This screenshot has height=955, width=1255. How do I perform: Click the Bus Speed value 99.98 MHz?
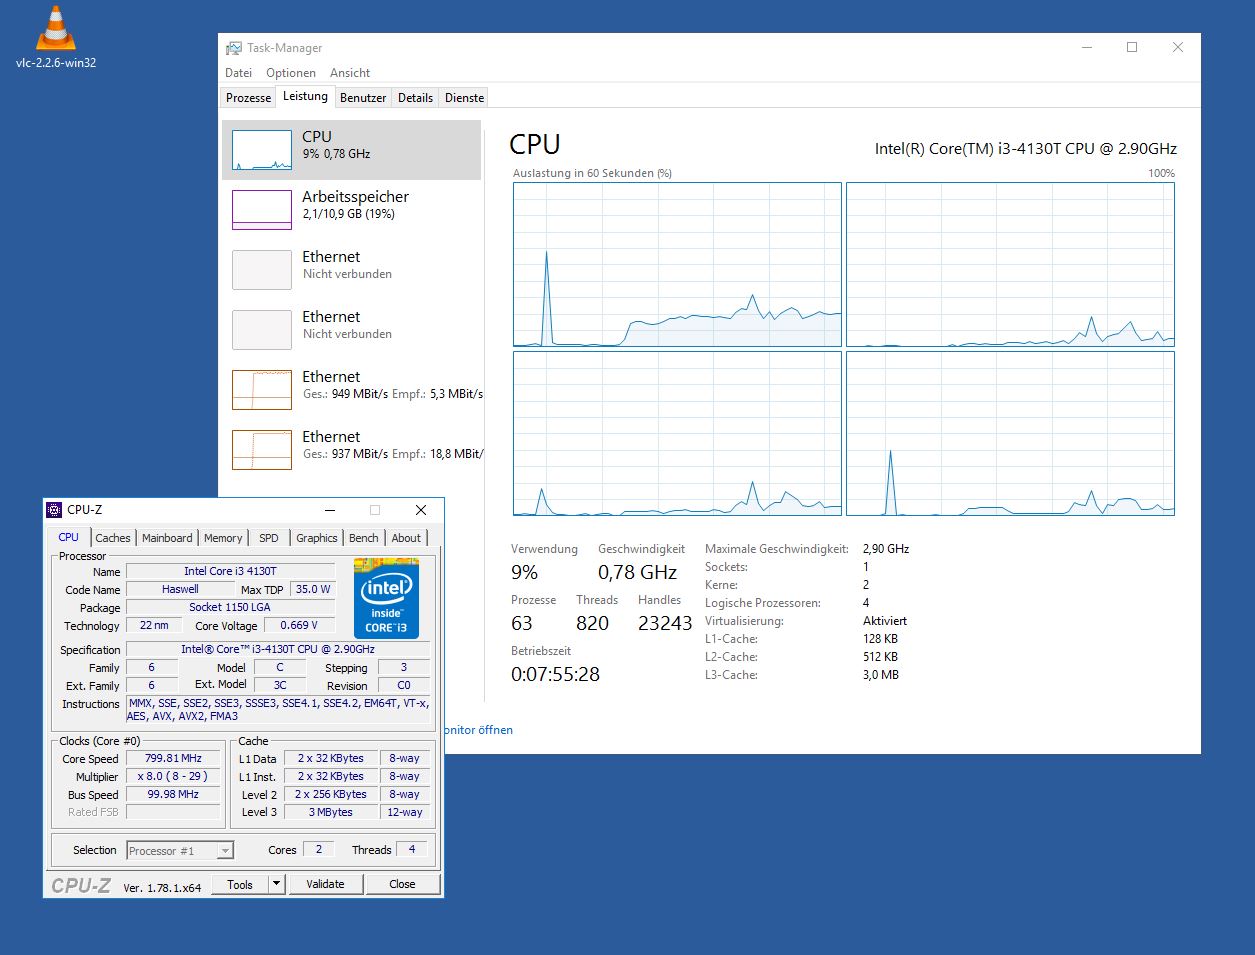[173, 794]
